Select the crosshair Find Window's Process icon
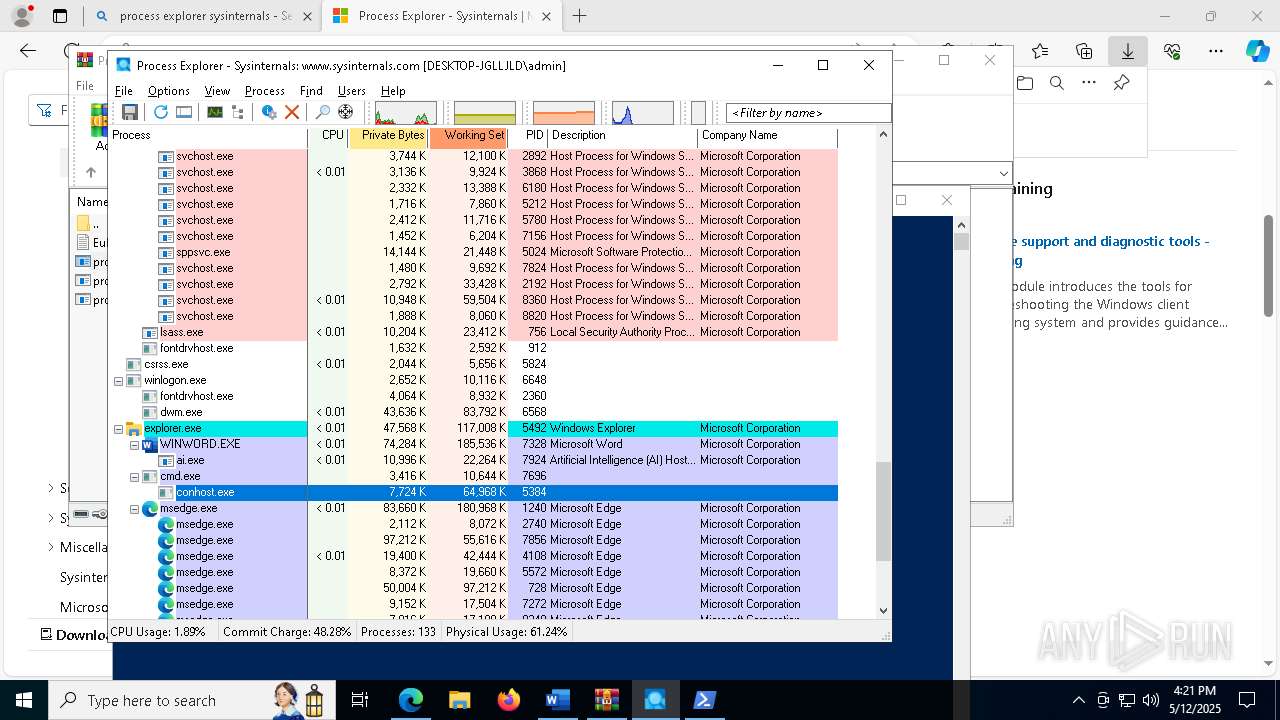The width and height of the screenshot is (1280, 720). [x=346, y=112]
